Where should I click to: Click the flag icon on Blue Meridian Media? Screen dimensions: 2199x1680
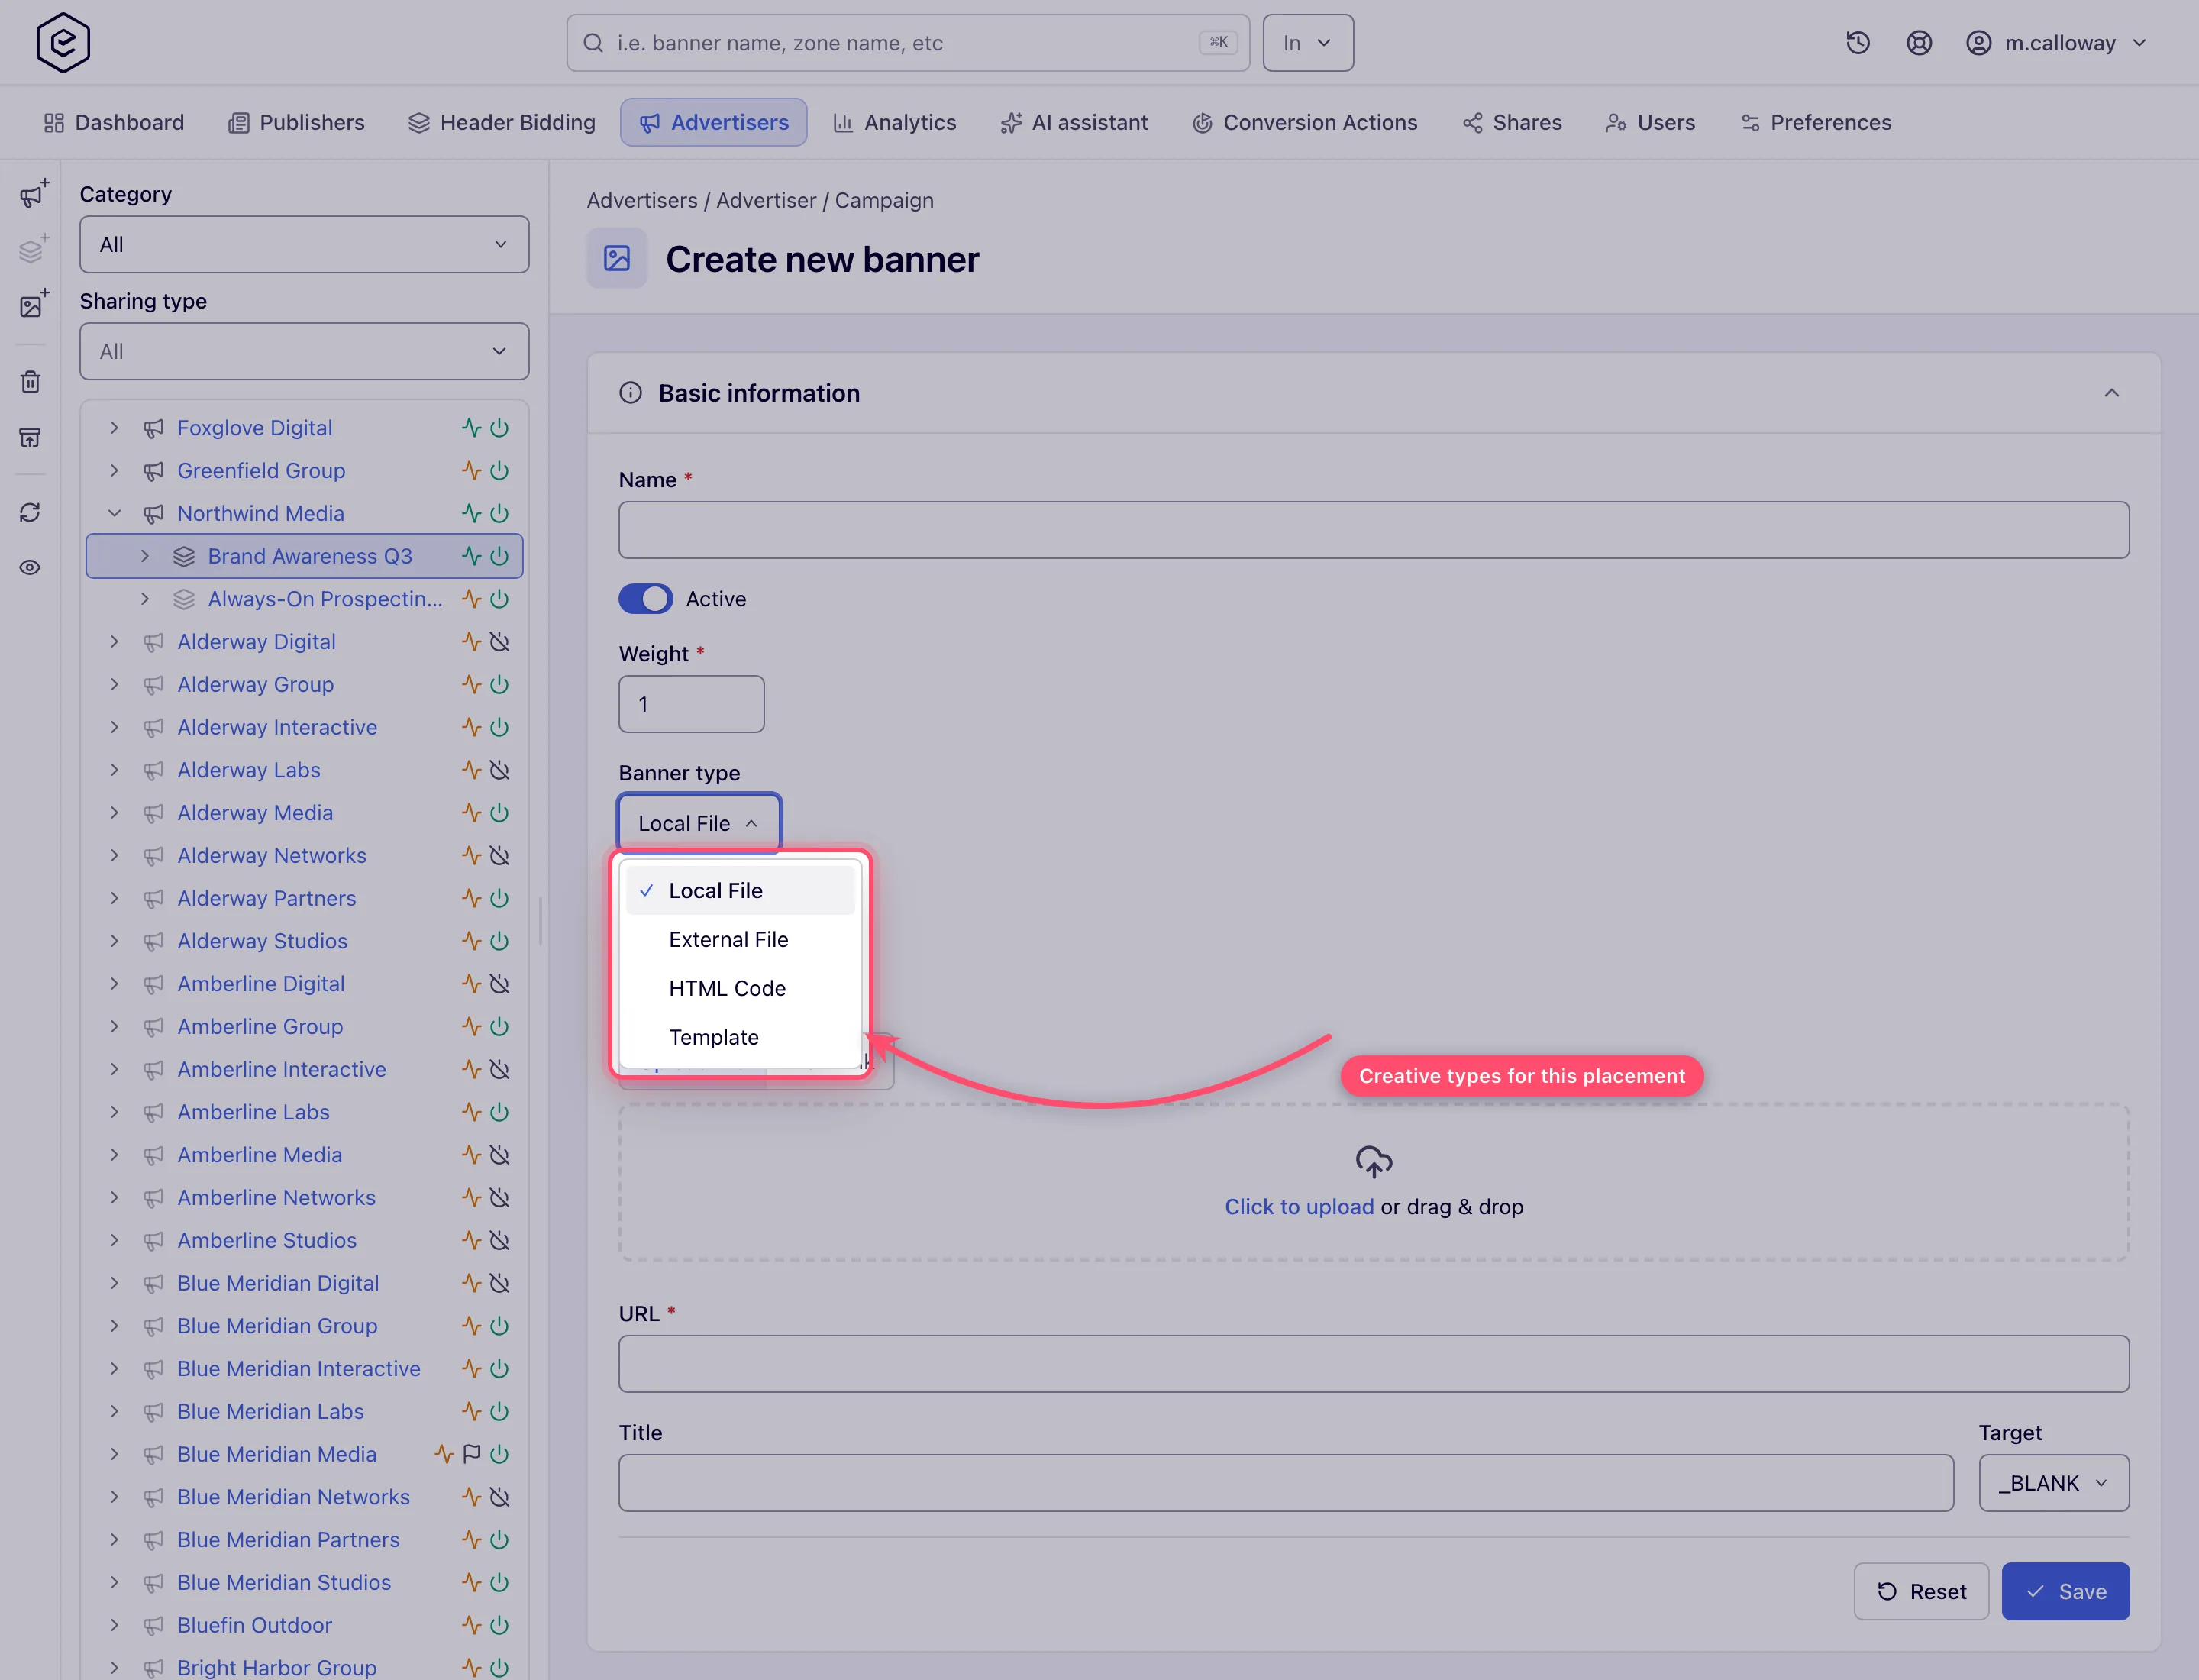pyautogui.click(x=472, y=1454)
